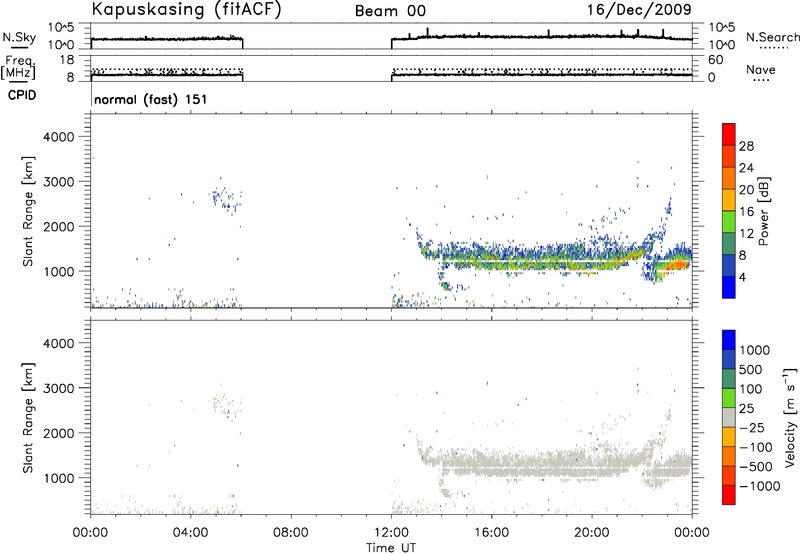Click the '4000' tick on the power panel axis
800x554 pixels.
[59, 137]
